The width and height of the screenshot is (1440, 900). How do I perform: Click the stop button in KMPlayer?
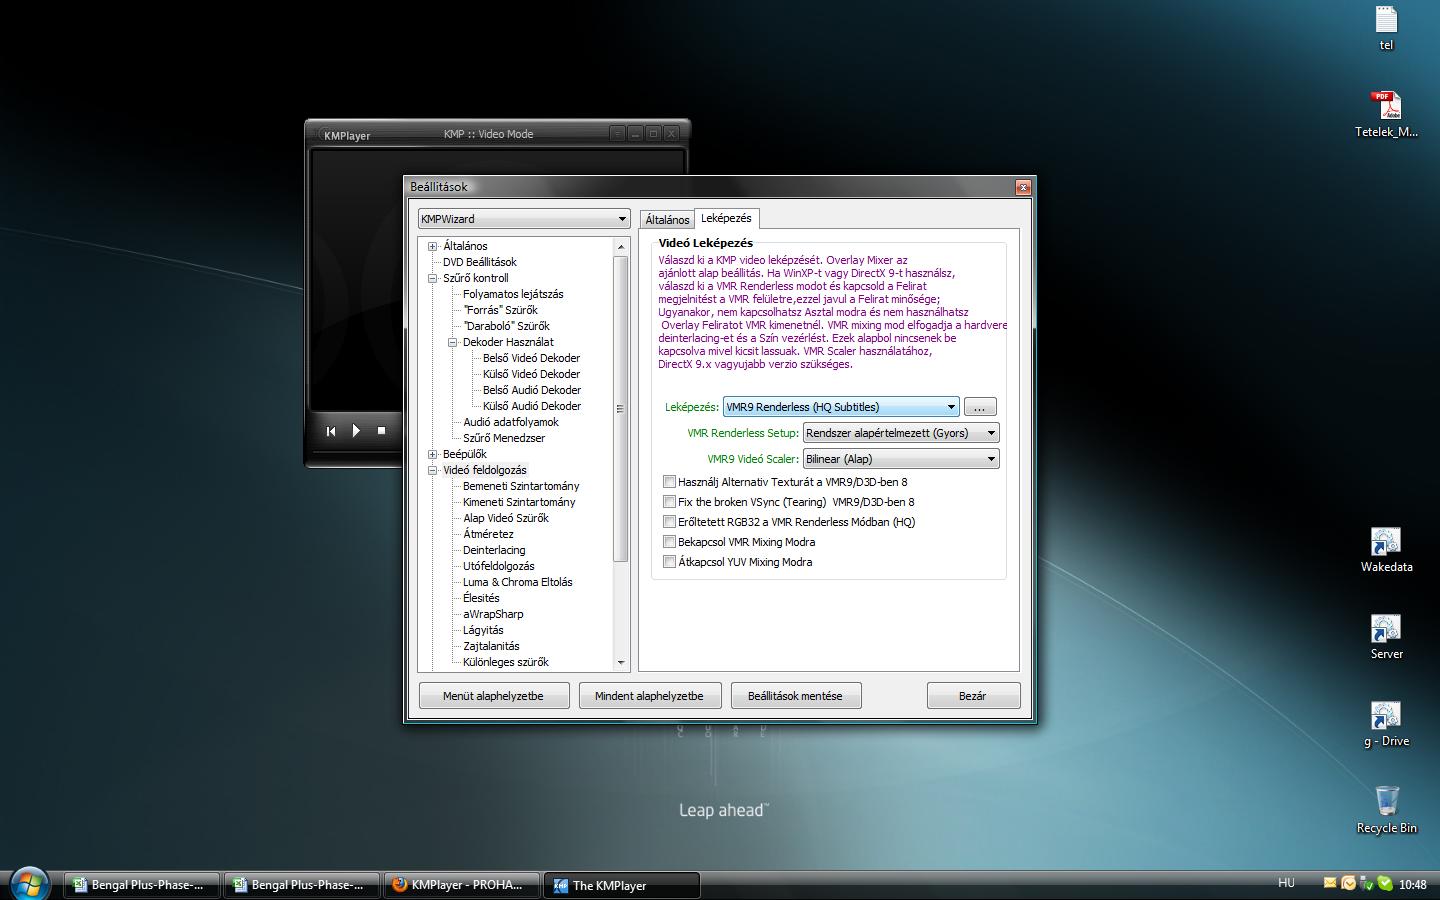(x=381, y=431)
